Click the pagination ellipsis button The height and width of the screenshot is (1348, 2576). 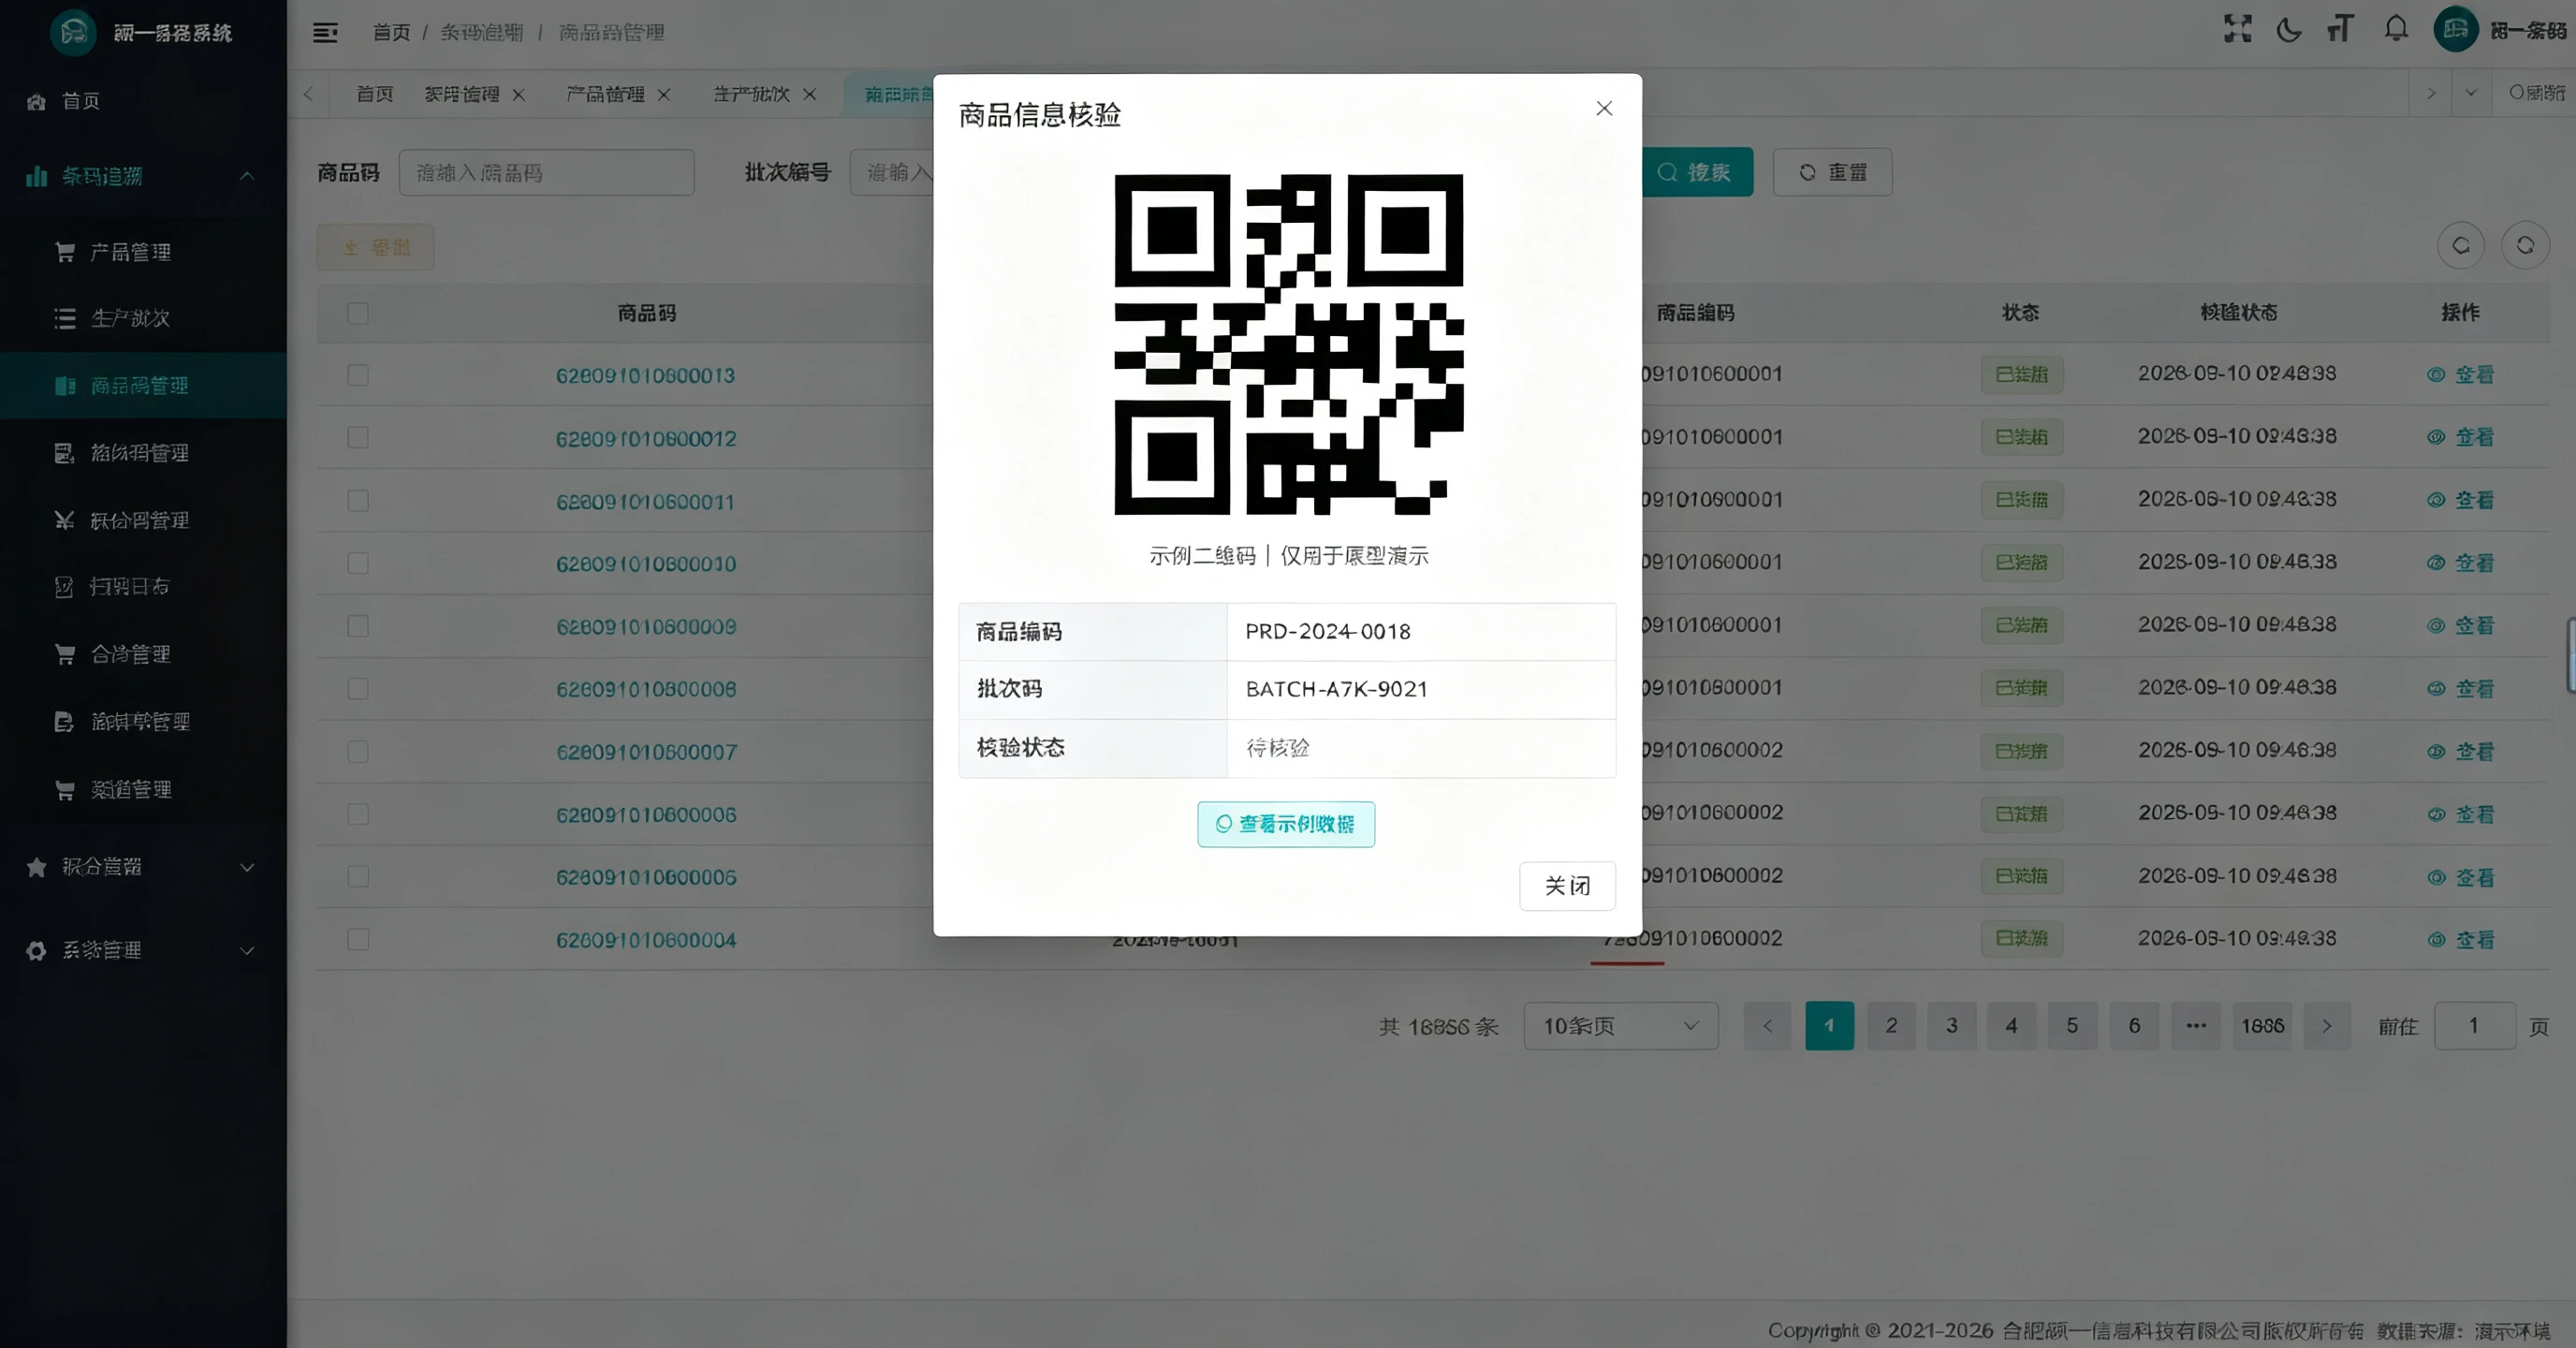(2196, 1026)
